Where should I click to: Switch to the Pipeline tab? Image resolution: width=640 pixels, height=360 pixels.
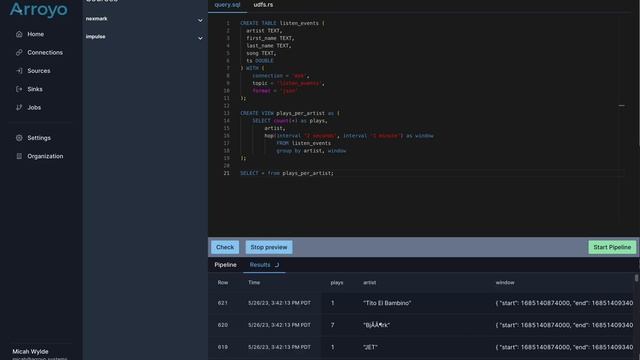pos(225,265)
